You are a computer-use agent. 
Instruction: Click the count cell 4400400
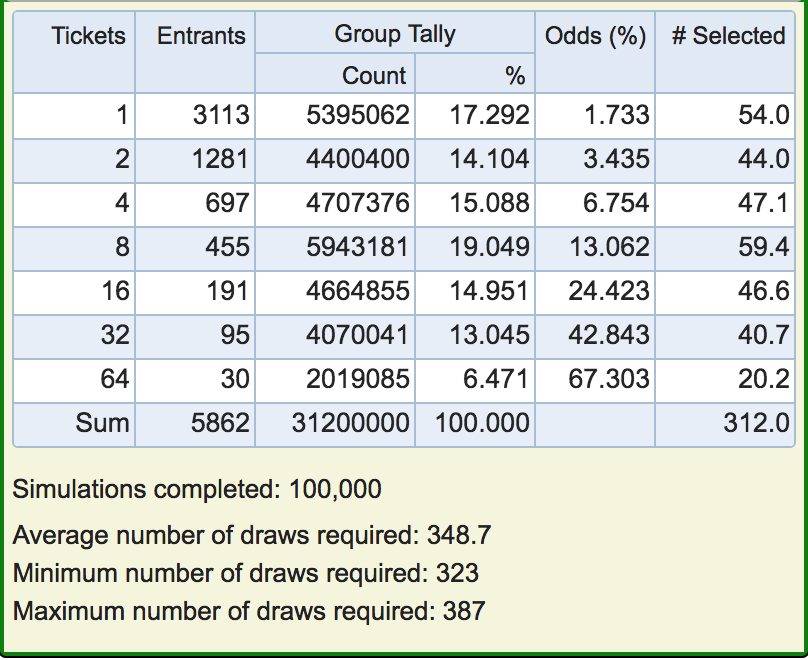(358, 159)
